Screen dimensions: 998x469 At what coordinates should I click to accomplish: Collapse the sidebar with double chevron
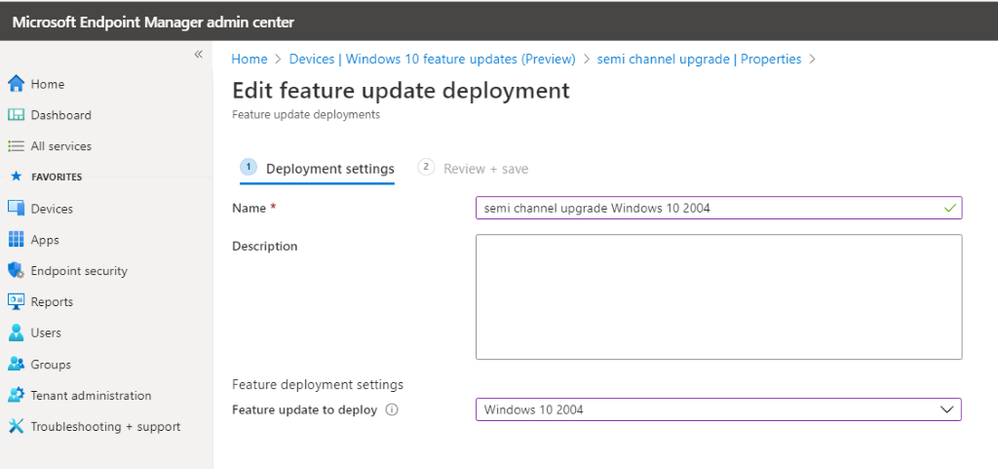coord(198,55)
